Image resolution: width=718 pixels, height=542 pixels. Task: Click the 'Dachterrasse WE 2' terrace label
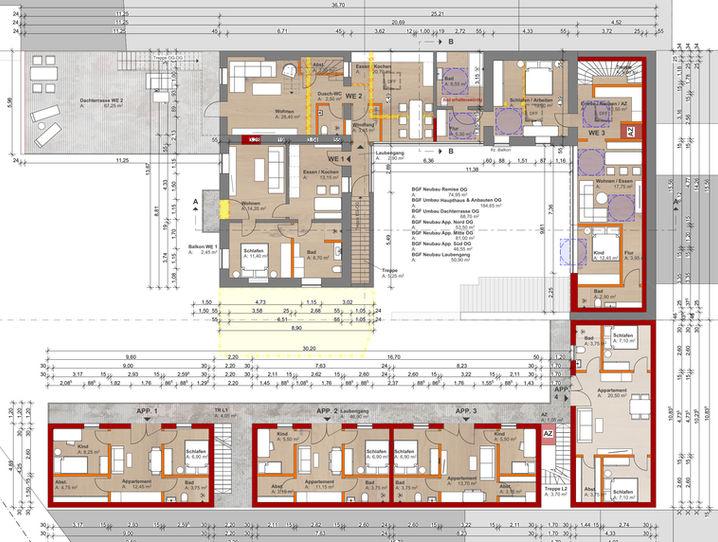[101, 100]
